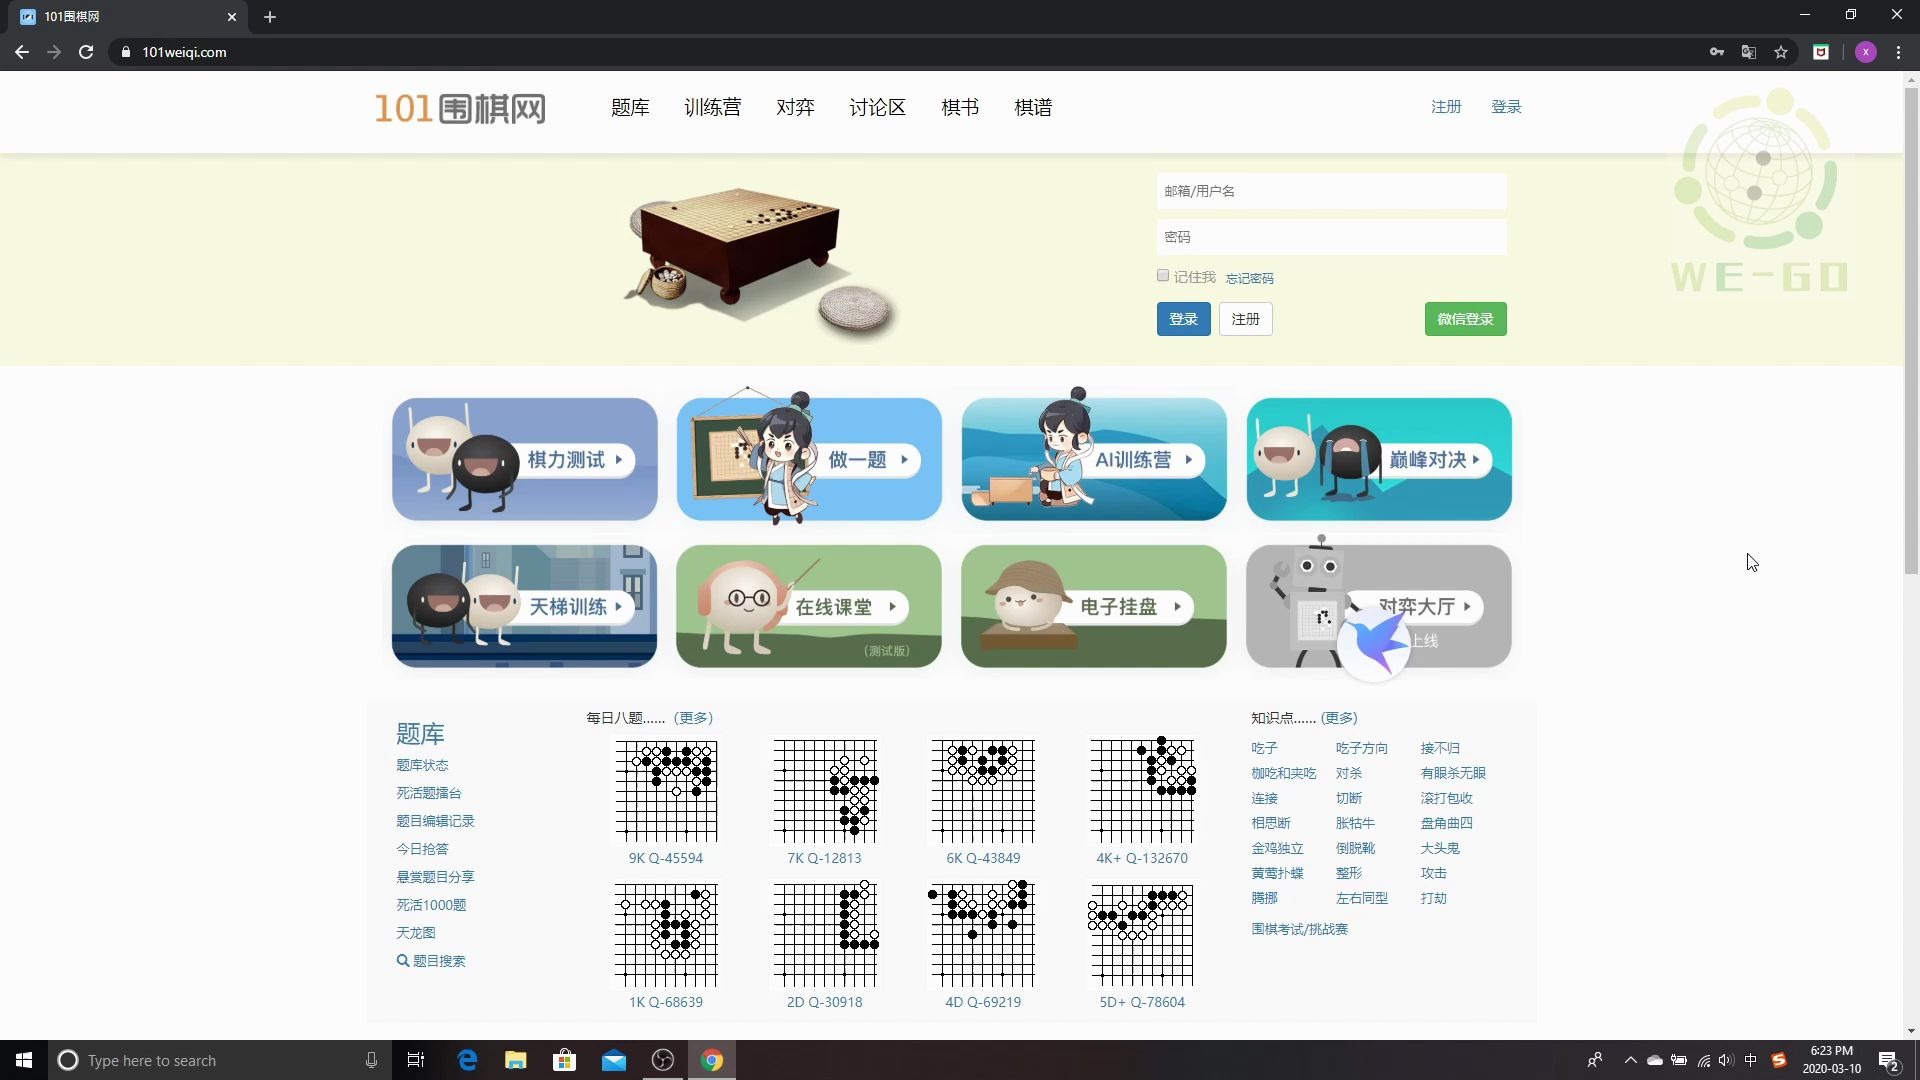
Task: Click the Google Translate icon in address bar
Action: click(1749, 52)
